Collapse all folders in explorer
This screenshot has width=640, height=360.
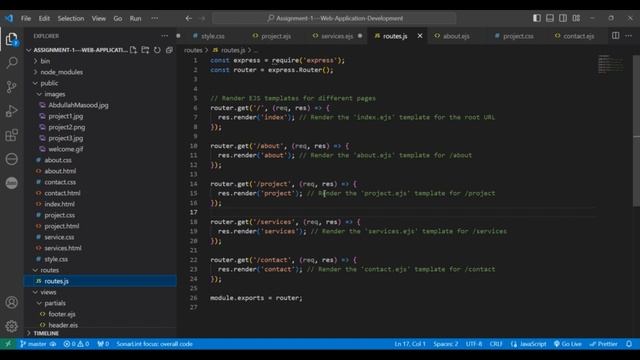pos(169,50)
